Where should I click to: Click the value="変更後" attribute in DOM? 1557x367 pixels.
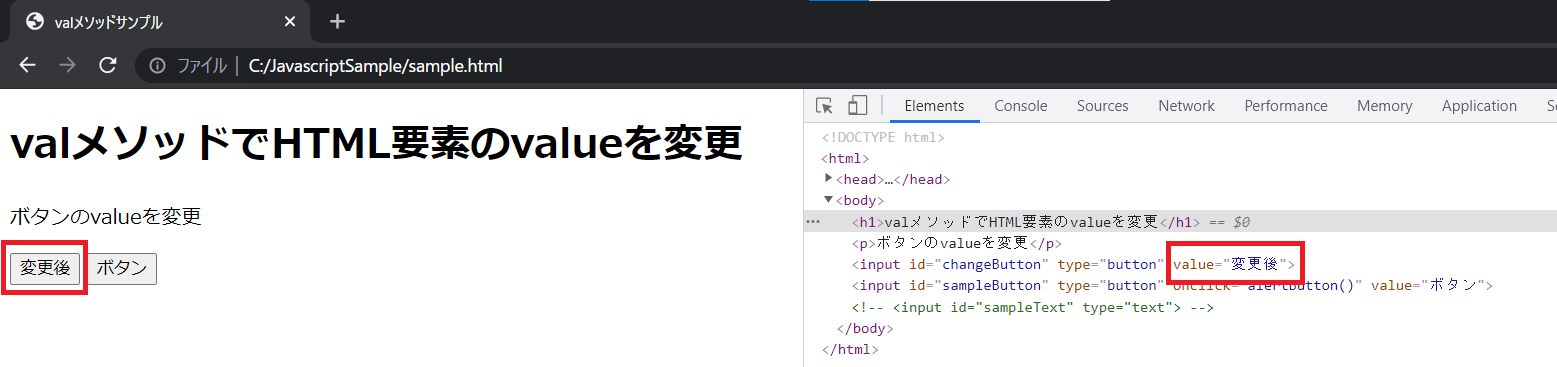tap(1230, 265)
